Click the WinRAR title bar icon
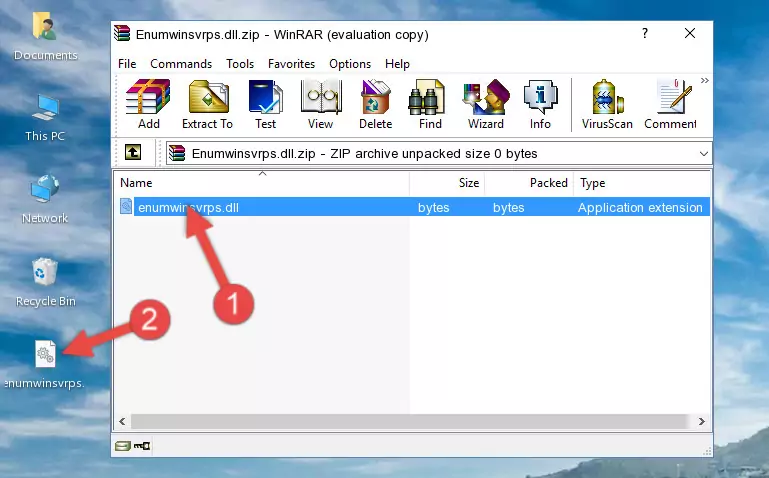Viewport: 769px width, 478px height. [122, 34]
